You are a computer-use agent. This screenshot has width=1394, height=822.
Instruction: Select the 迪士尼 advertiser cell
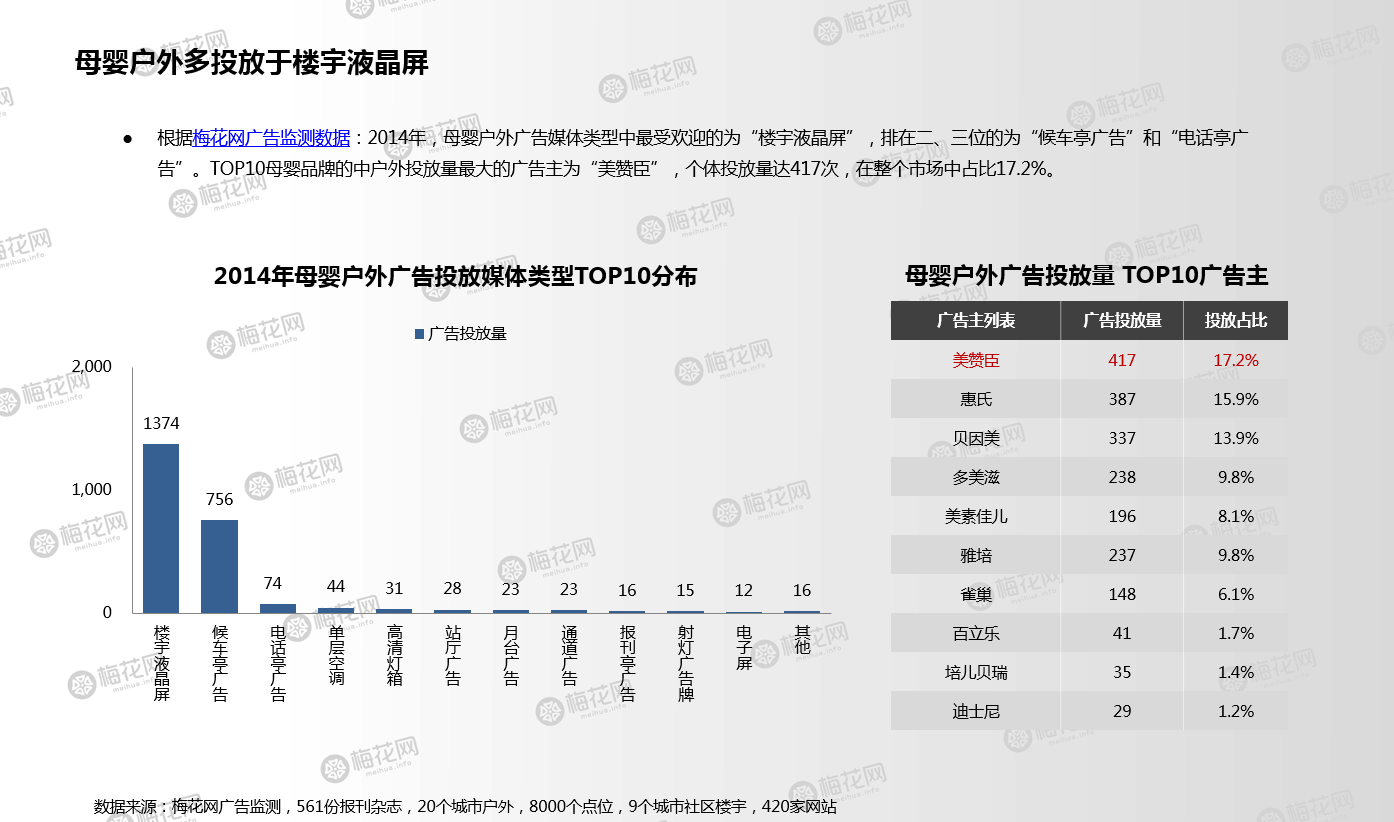[x=976, y=711]
